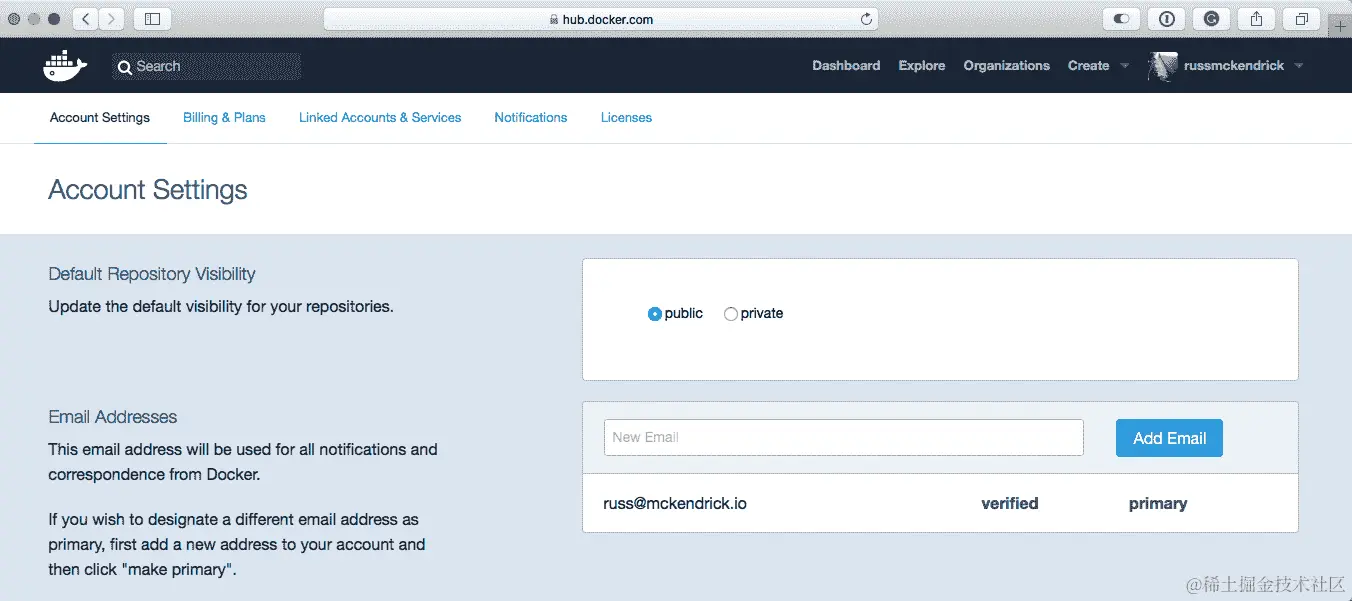Viewport: 1352px width, 601px height.
Task: Click the hub.docker.com address bar
Action: click(601, 19)
